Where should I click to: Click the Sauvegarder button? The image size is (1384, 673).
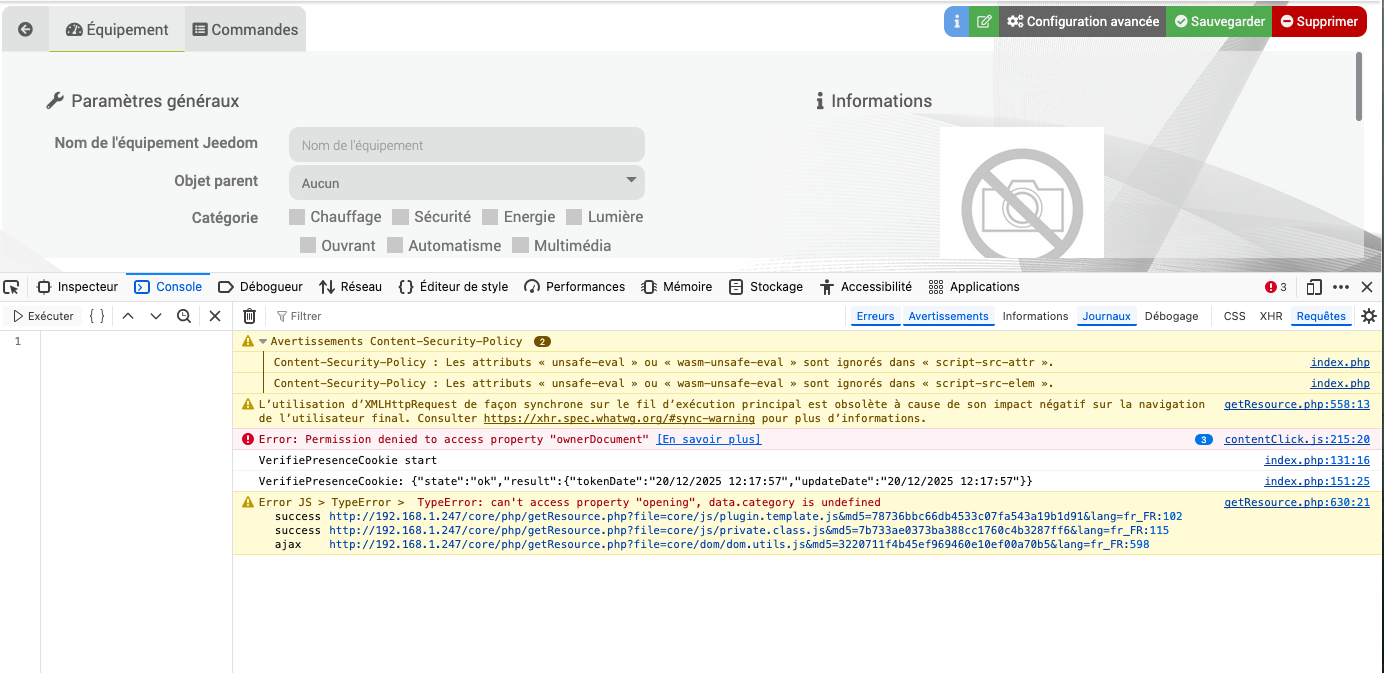[1219, 21]
